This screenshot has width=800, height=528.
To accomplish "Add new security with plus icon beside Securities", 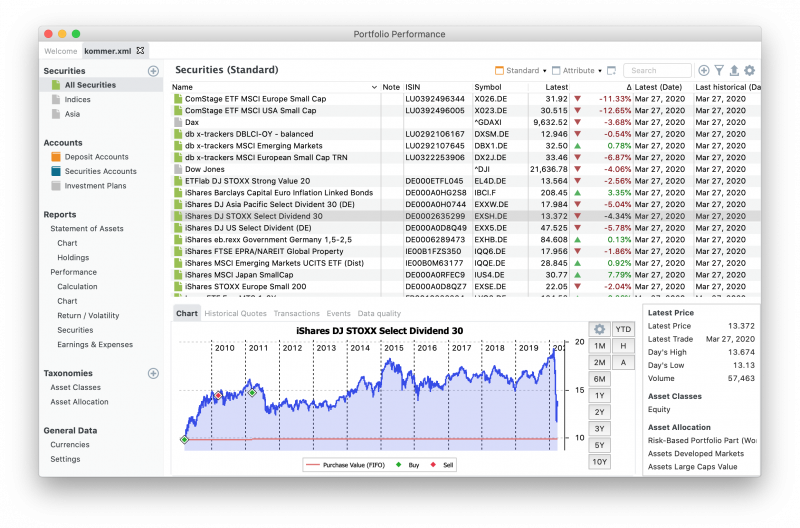I will click(x=153, y=71).
